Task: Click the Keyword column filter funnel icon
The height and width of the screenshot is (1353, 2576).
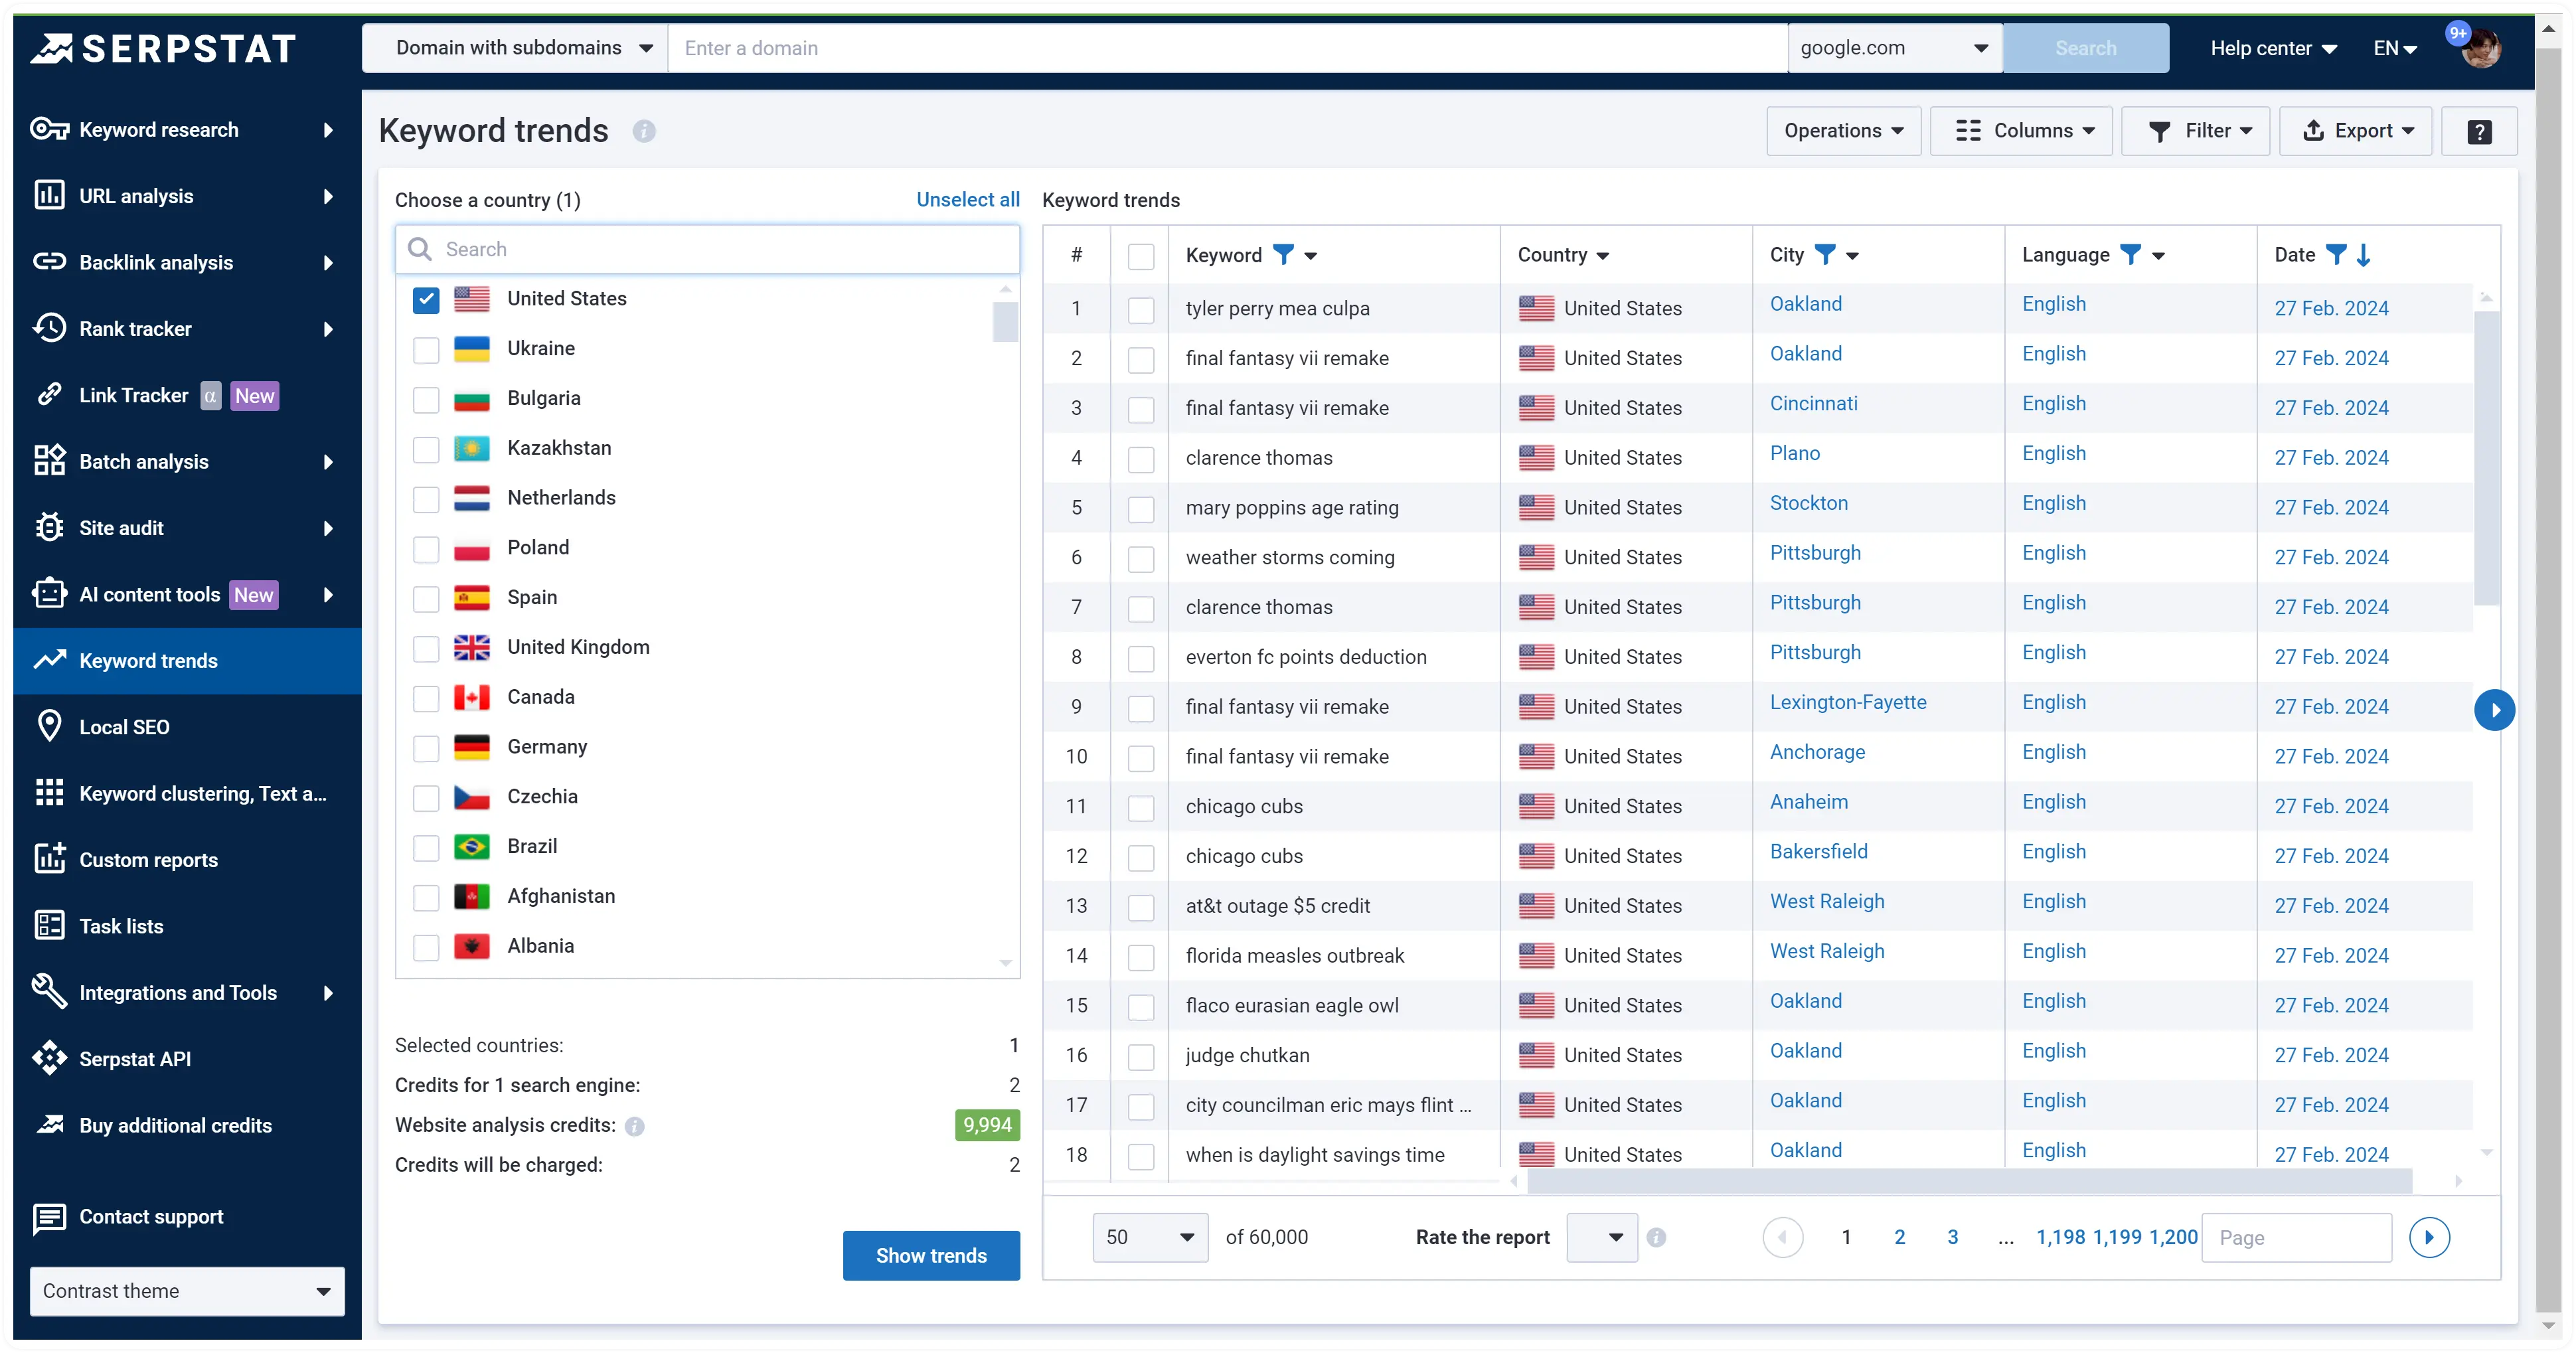Action: coord(1282,255)
